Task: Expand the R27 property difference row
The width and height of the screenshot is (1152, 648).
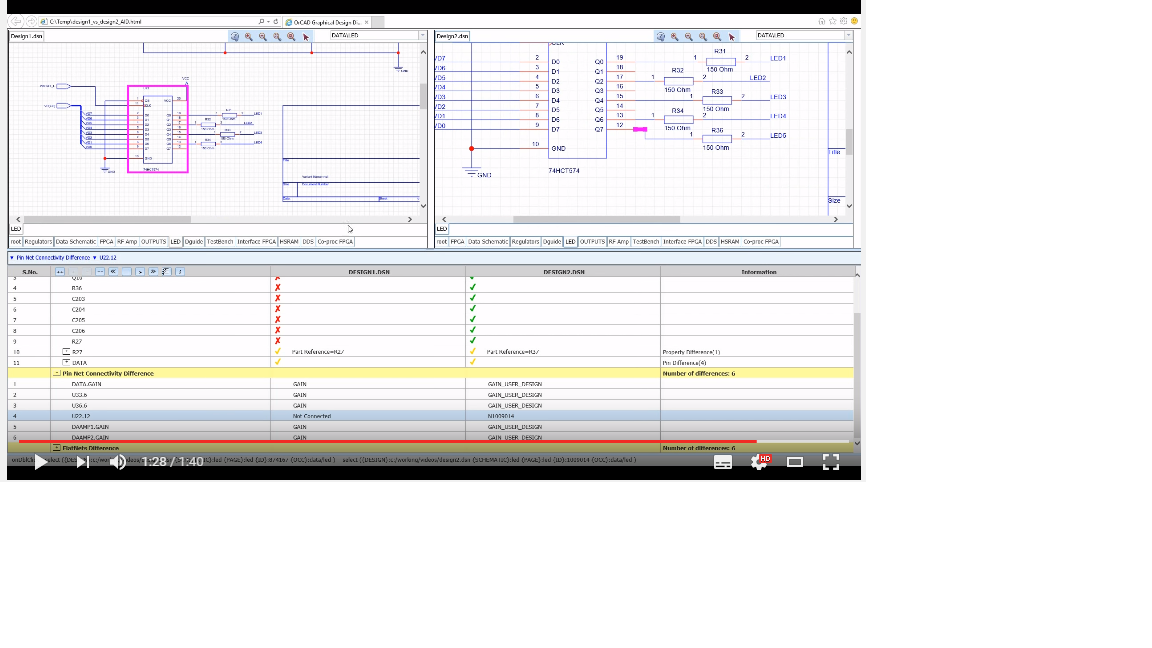Action: point(66,352)
